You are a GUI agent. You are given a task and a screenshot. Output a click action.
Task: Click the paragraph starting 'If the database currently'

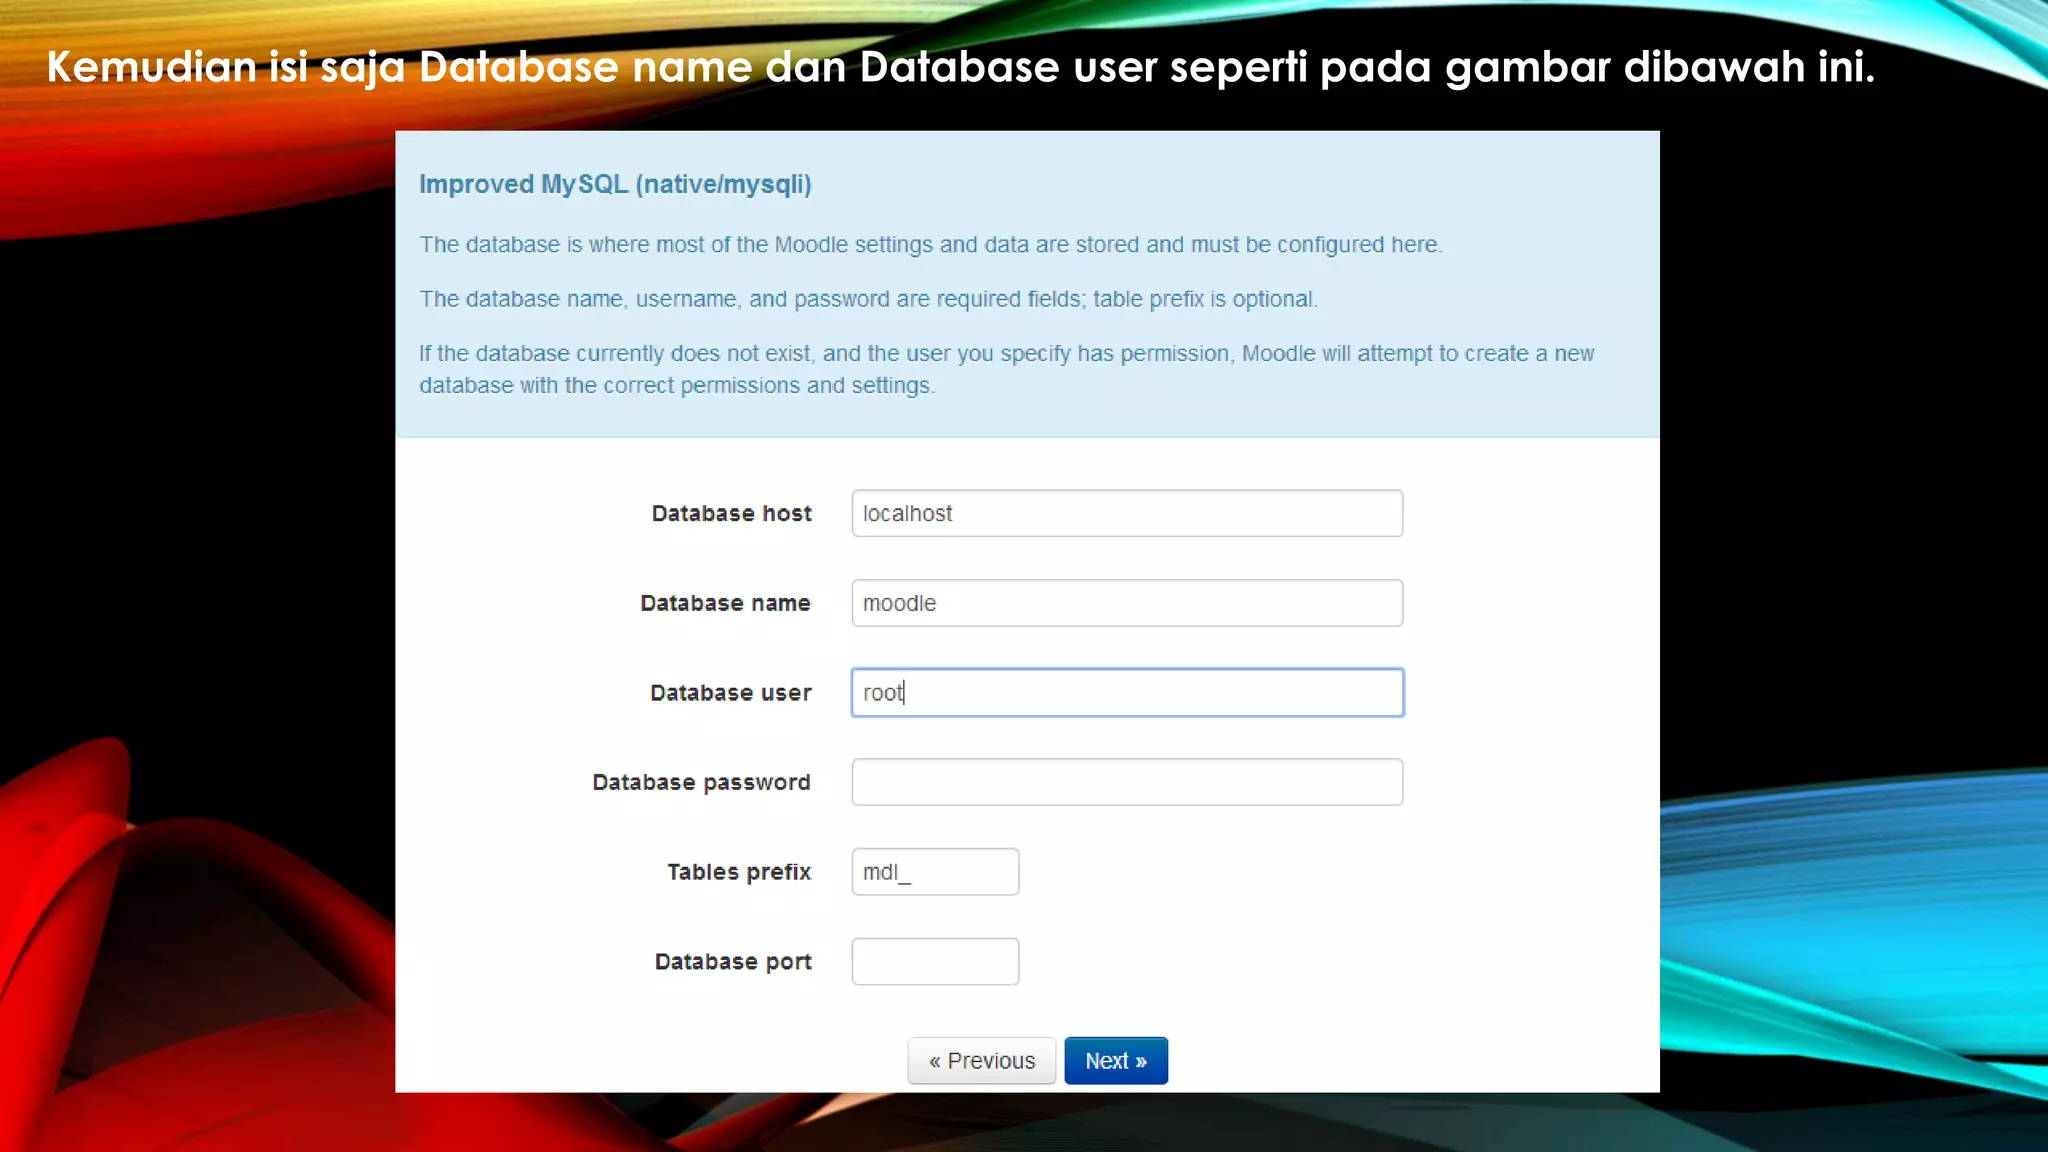coord(1006,369)
